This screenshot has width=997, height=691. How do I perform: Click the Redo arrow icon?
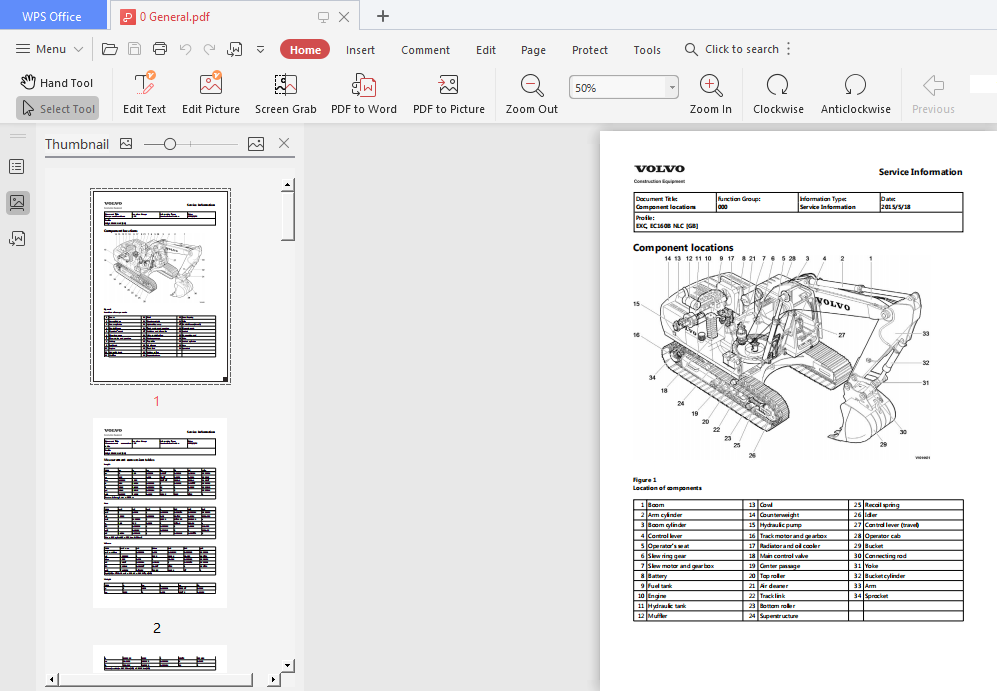coord(209,49)
